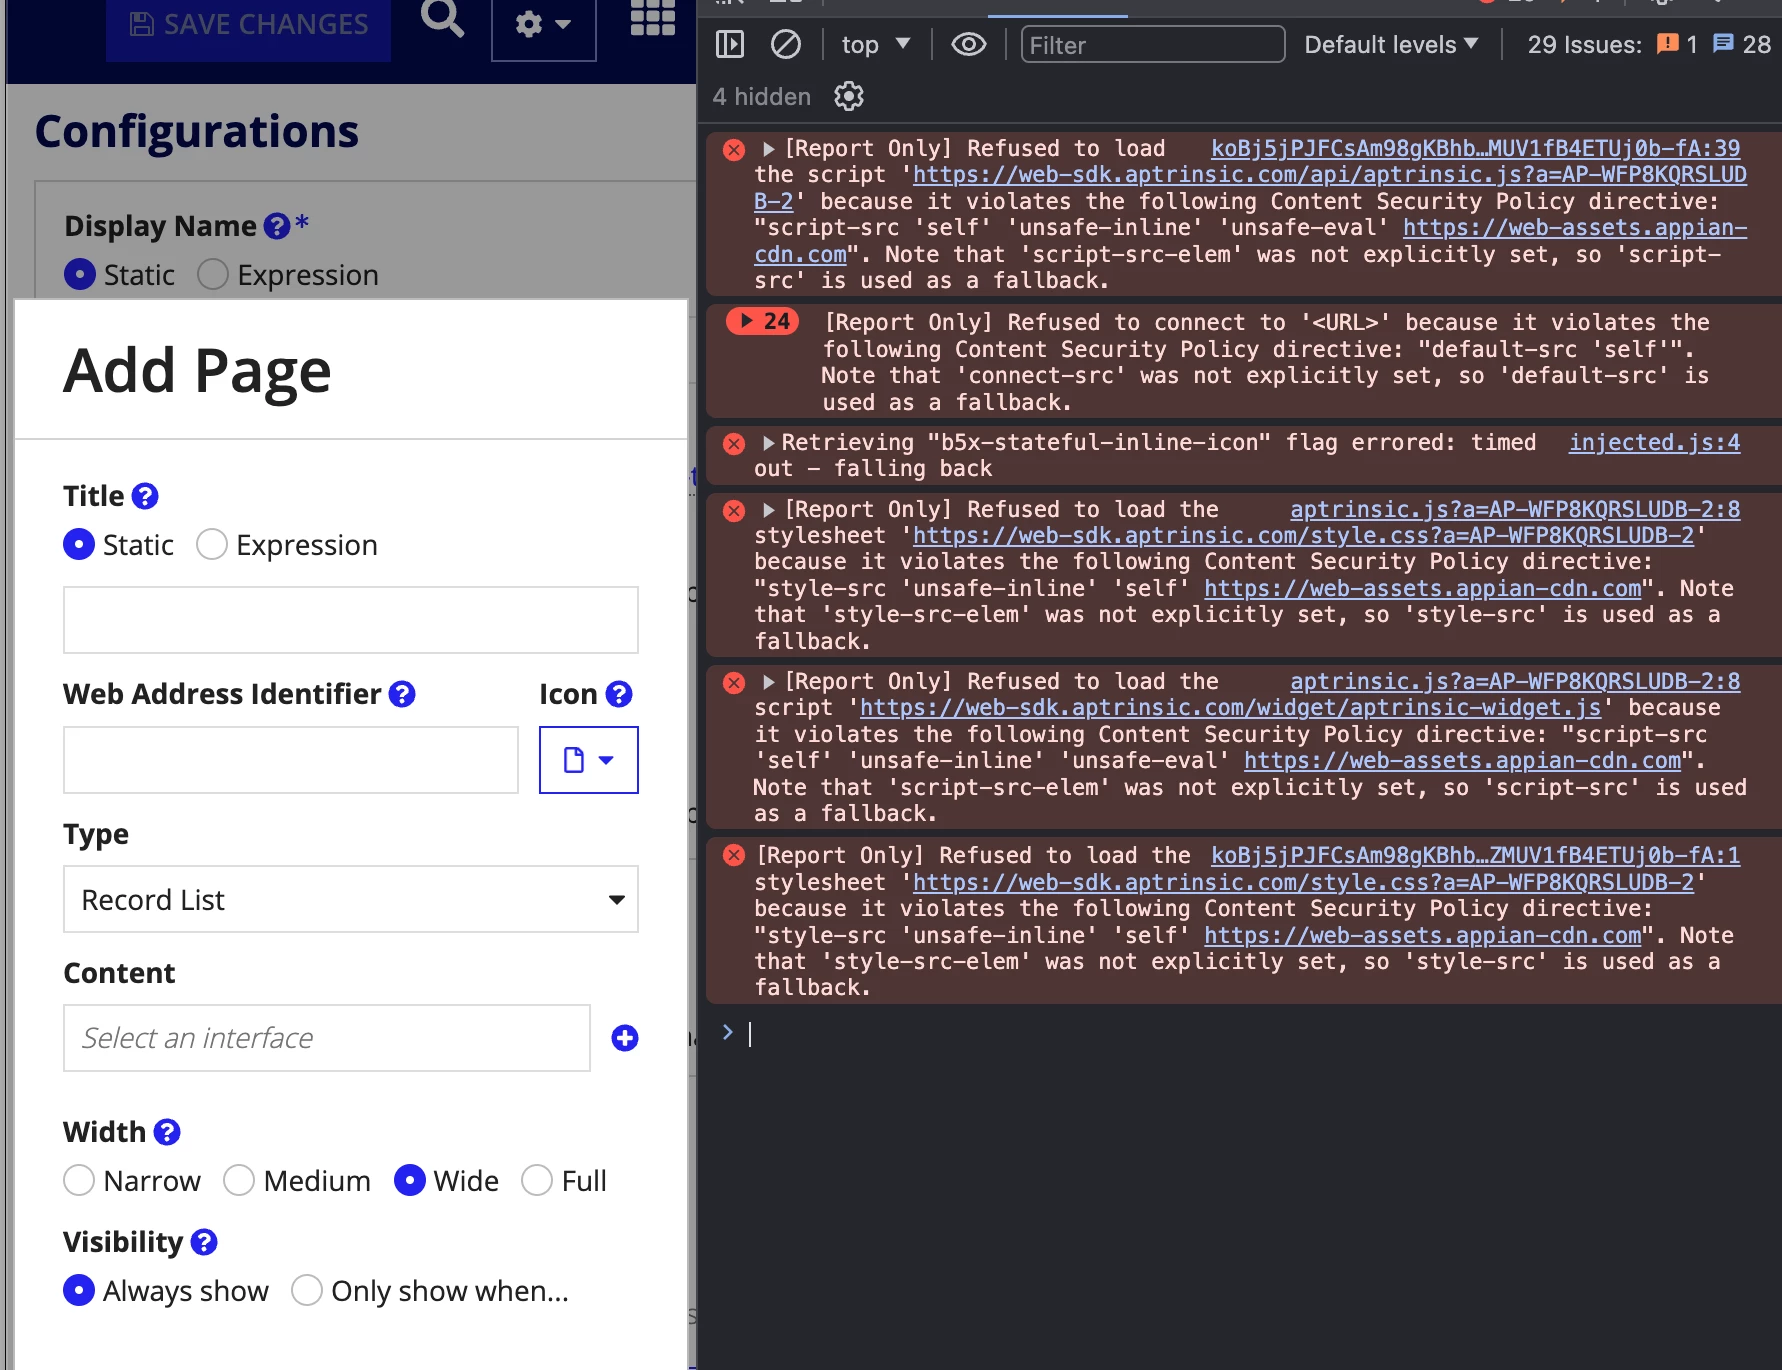Open koBj5jPJFCsAm98gKBhb…fA:1 source link
The image size is (1782, 1370).
coord(1475,856)
